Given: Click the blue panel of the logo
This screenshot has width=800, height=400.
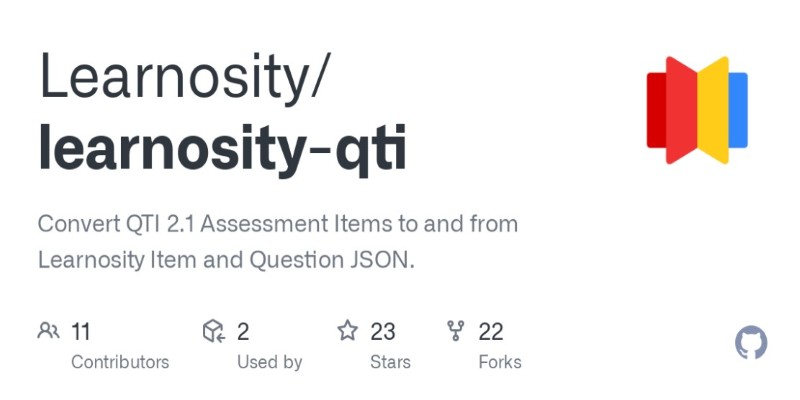Looking at the screenshot, I should click(x=738, y=110).
